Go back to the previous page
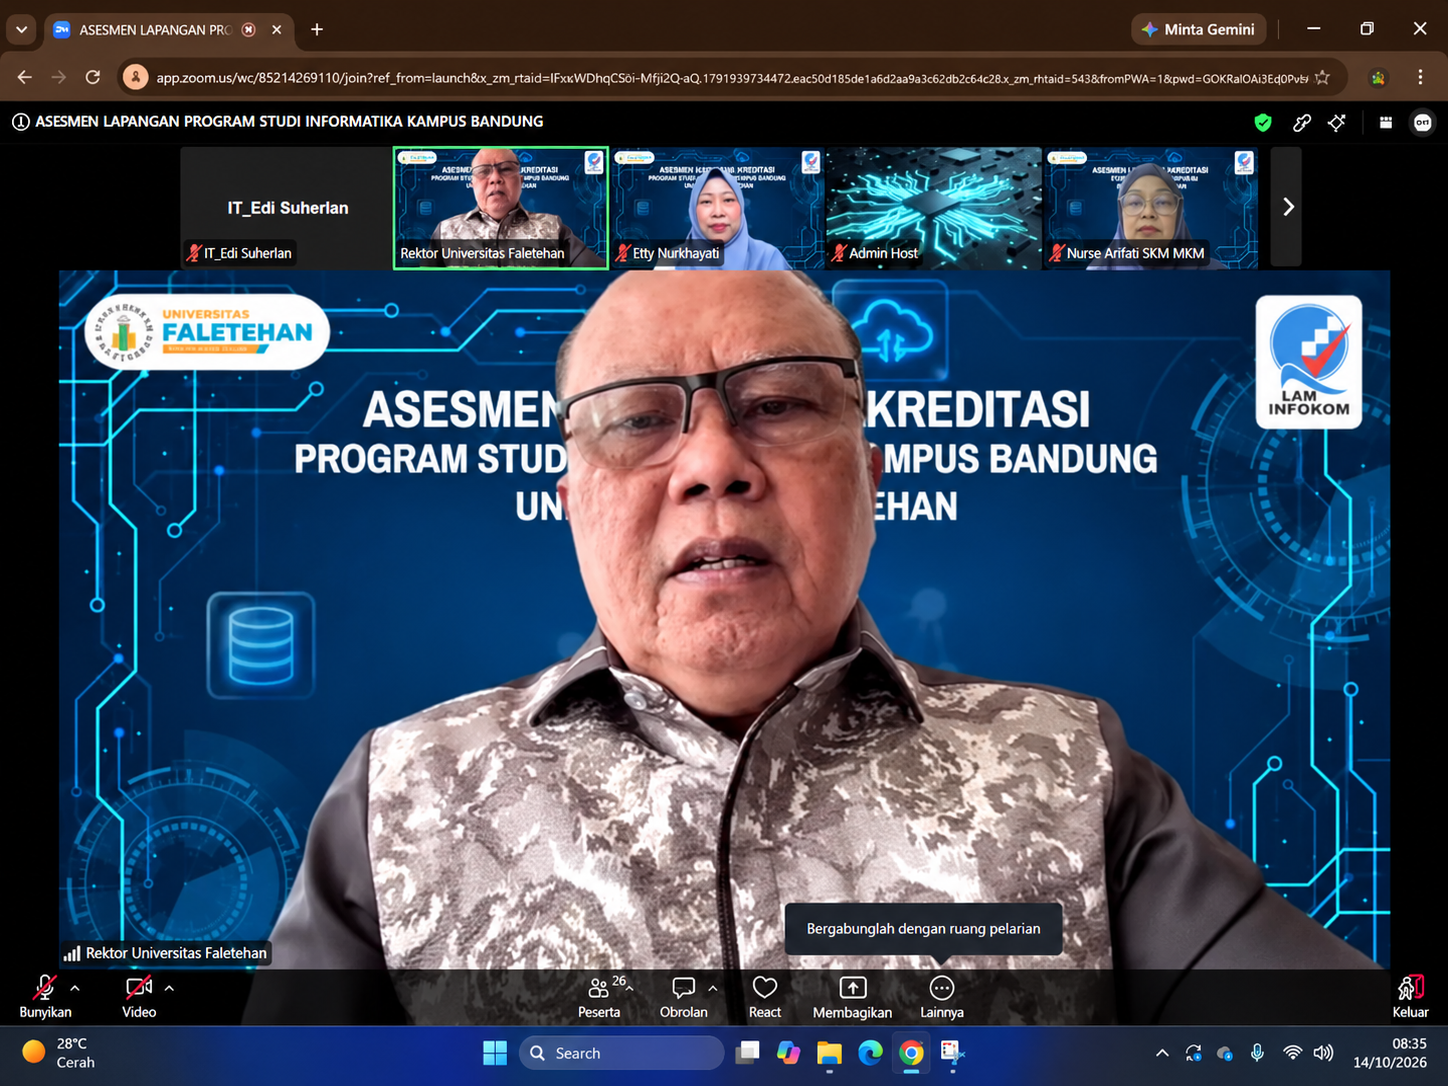1448x1086 pixels. coord(25,77)
